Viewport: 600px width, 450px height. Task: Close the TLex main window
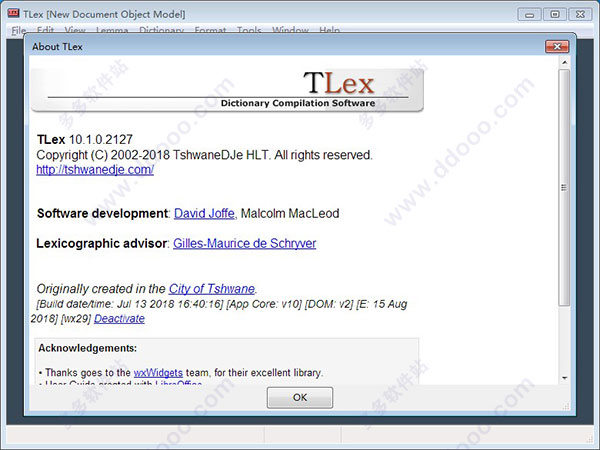(x=580, y=15)
